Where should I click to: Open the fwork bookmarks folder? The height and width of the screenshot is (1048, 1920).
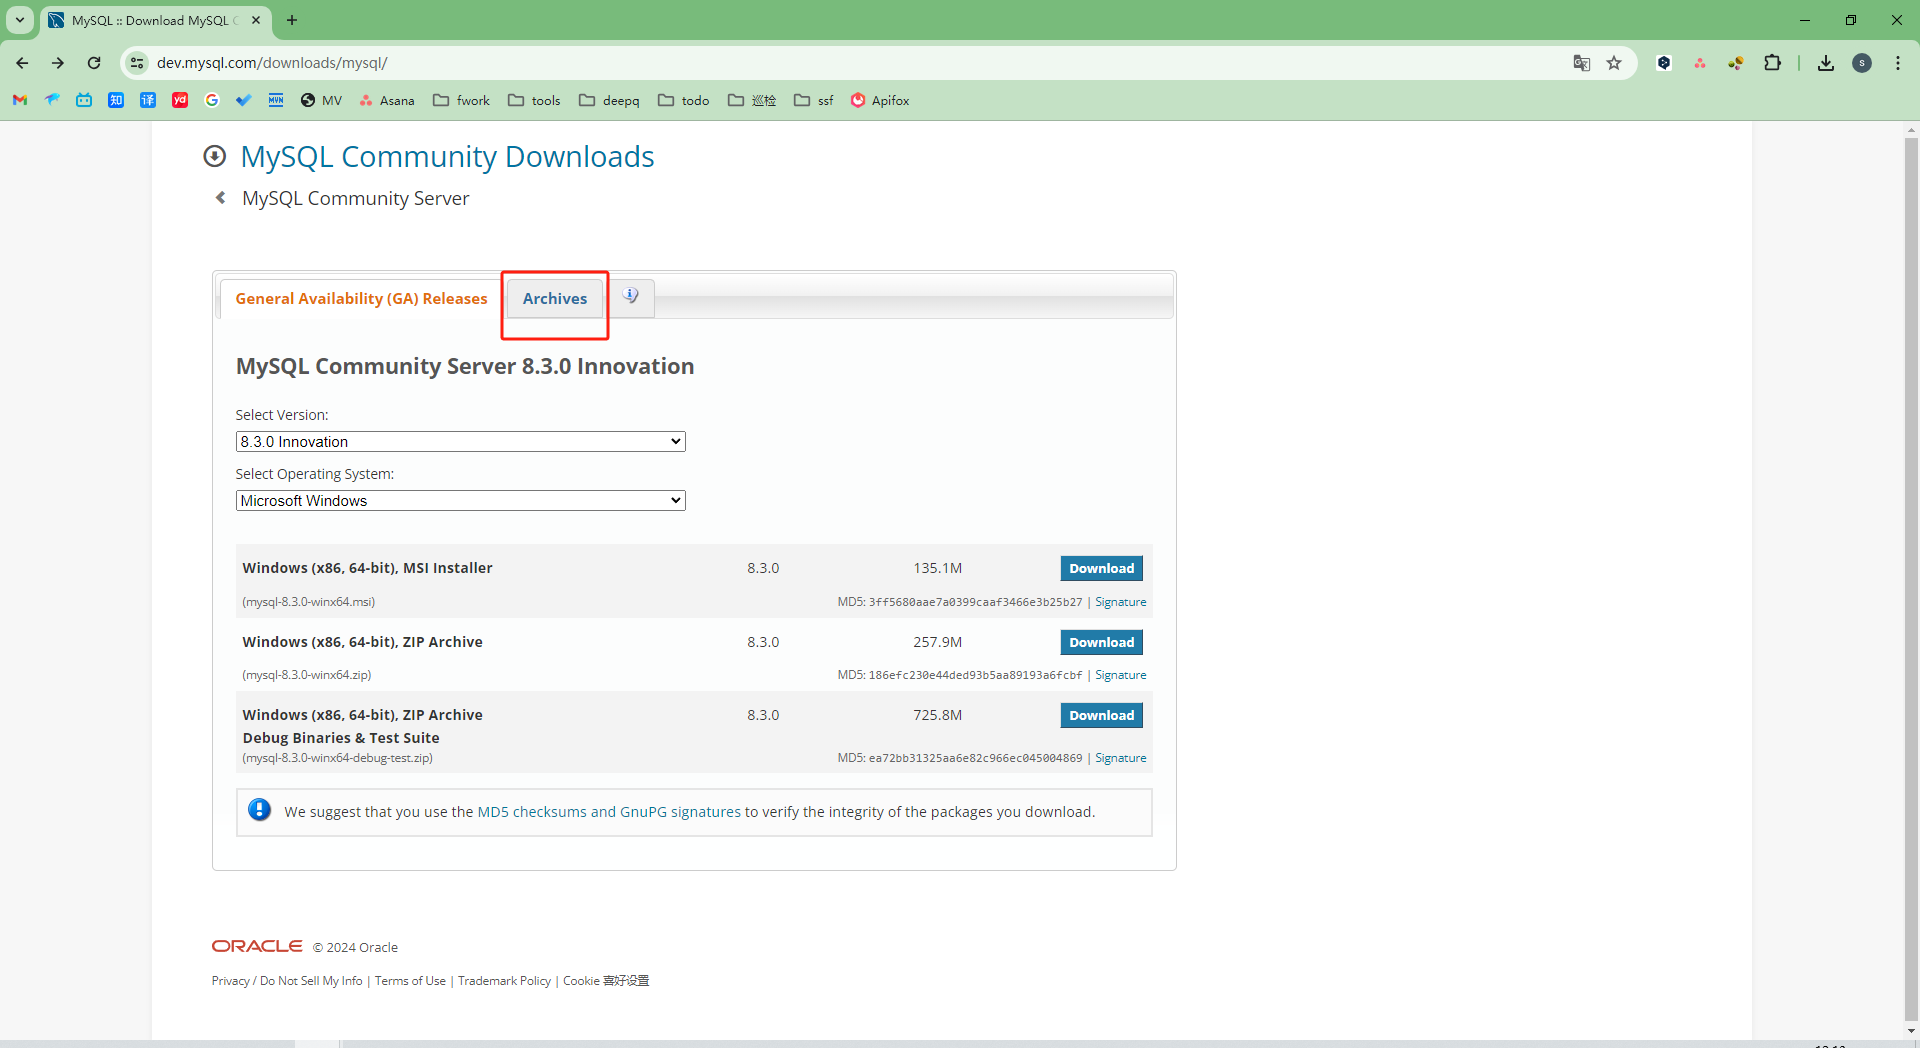click(x=461, y=100)
